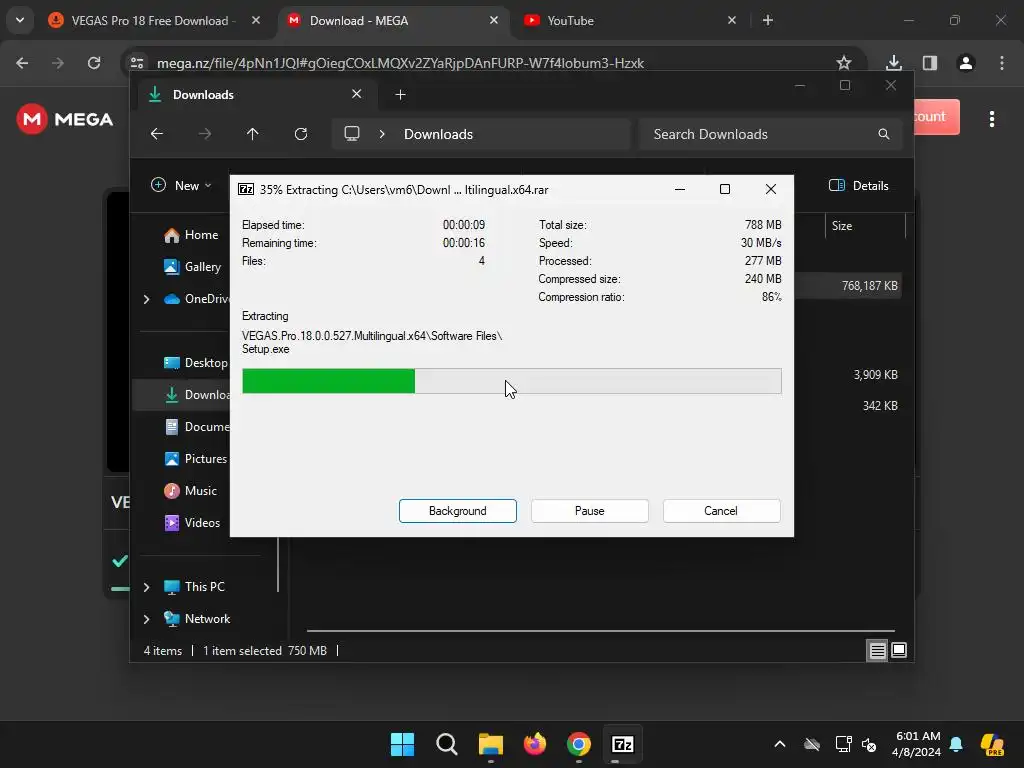Click 7-Zip icon in taskbar
This screenshot has height=768, width=1024.
pos(622,744)
